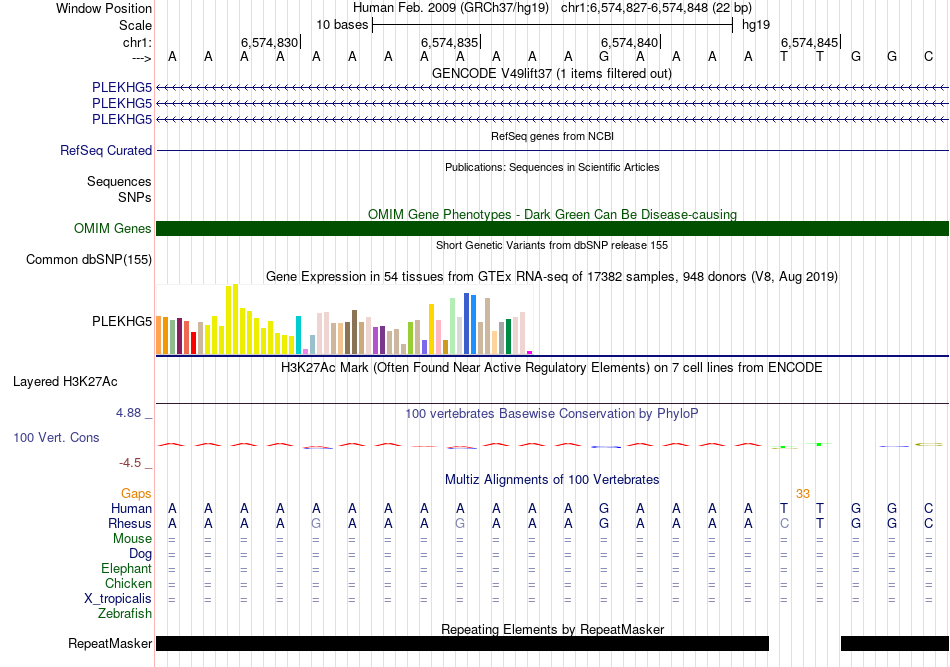The width and height of the screenshot is (950, 667).
Task: Click the tall blue bar in GTEx chart
Action: [x=467, y=324]
